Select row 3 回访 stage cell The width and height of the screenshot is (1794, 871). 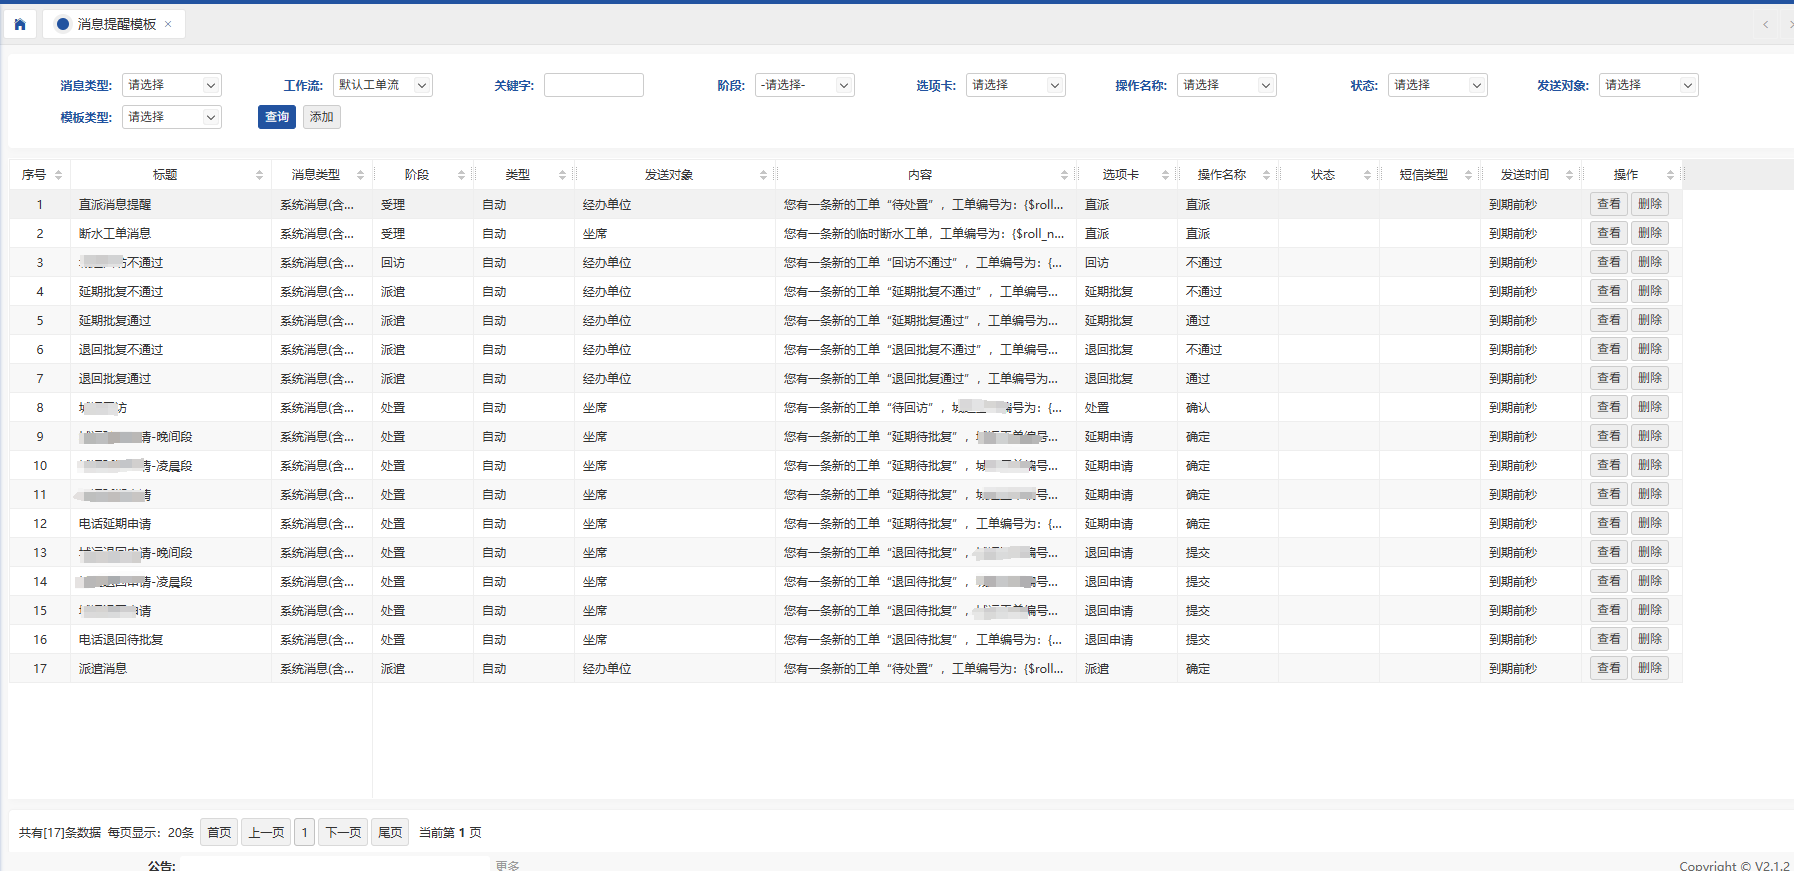click(422, 262)
